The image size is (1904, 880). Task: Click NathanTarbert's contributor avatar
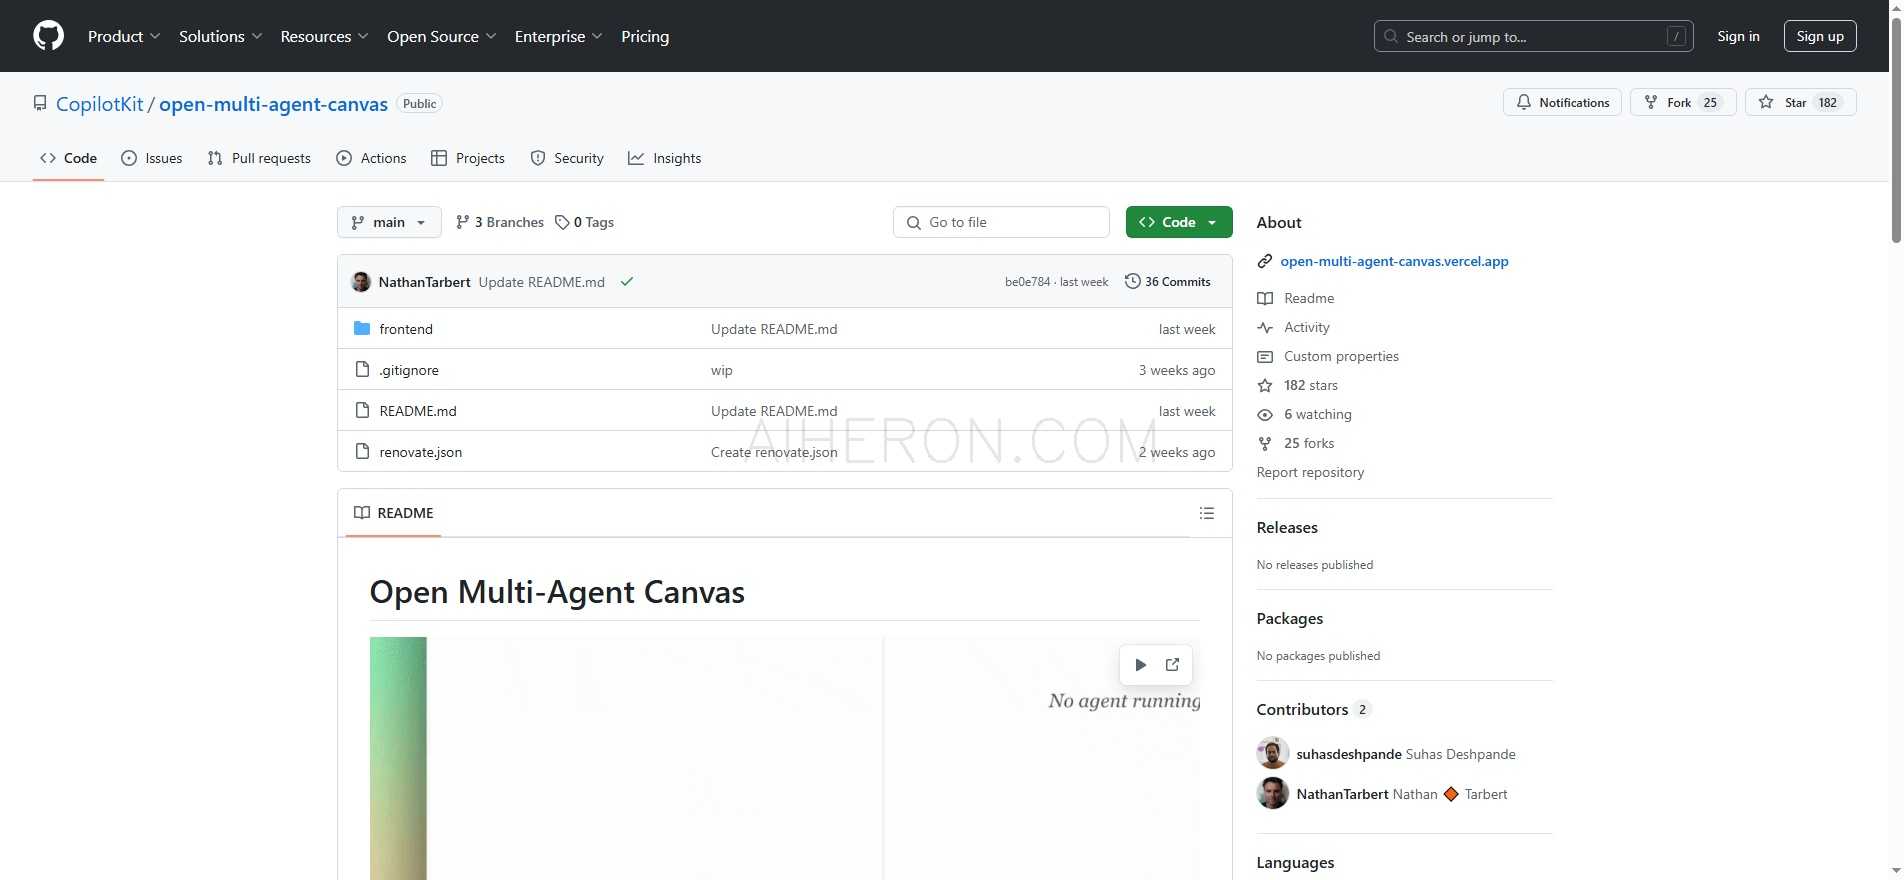click(1273, 793)
